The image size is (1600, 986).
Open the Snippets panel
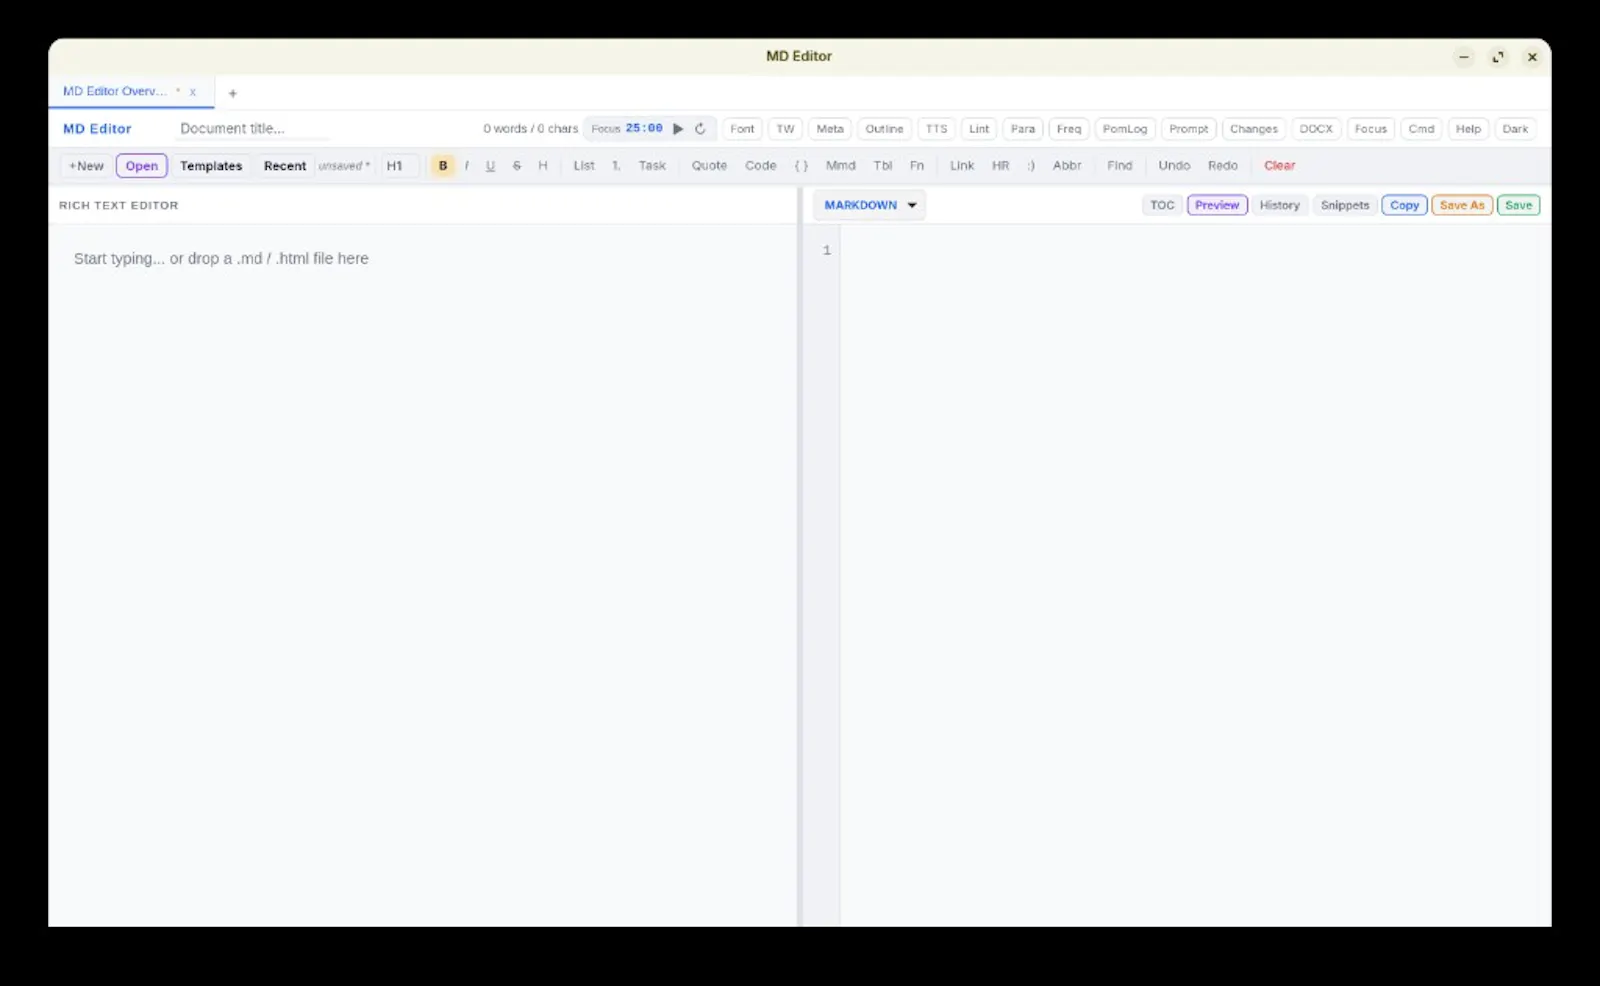tap(1345, 205)
